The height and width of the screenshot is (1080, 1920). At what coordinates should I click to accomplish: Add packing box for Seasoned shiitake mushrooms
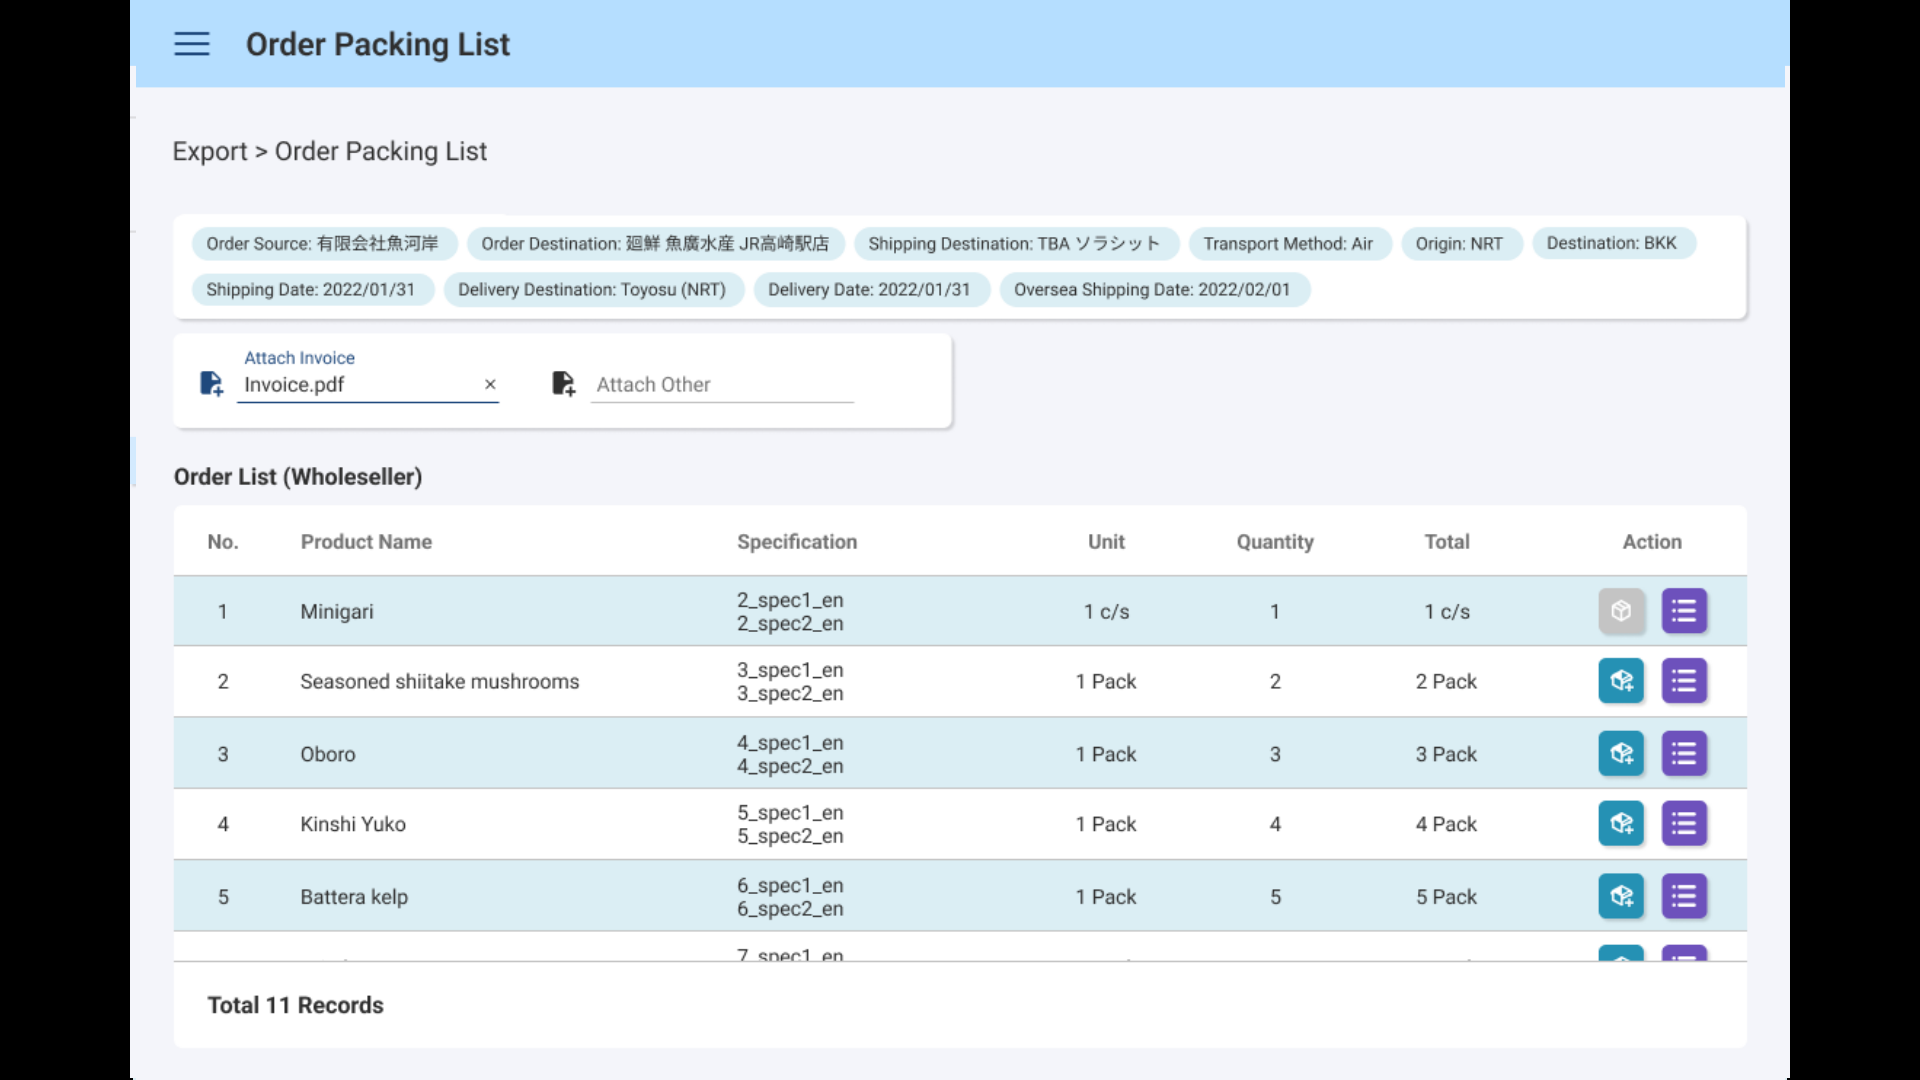[1621, 681]
